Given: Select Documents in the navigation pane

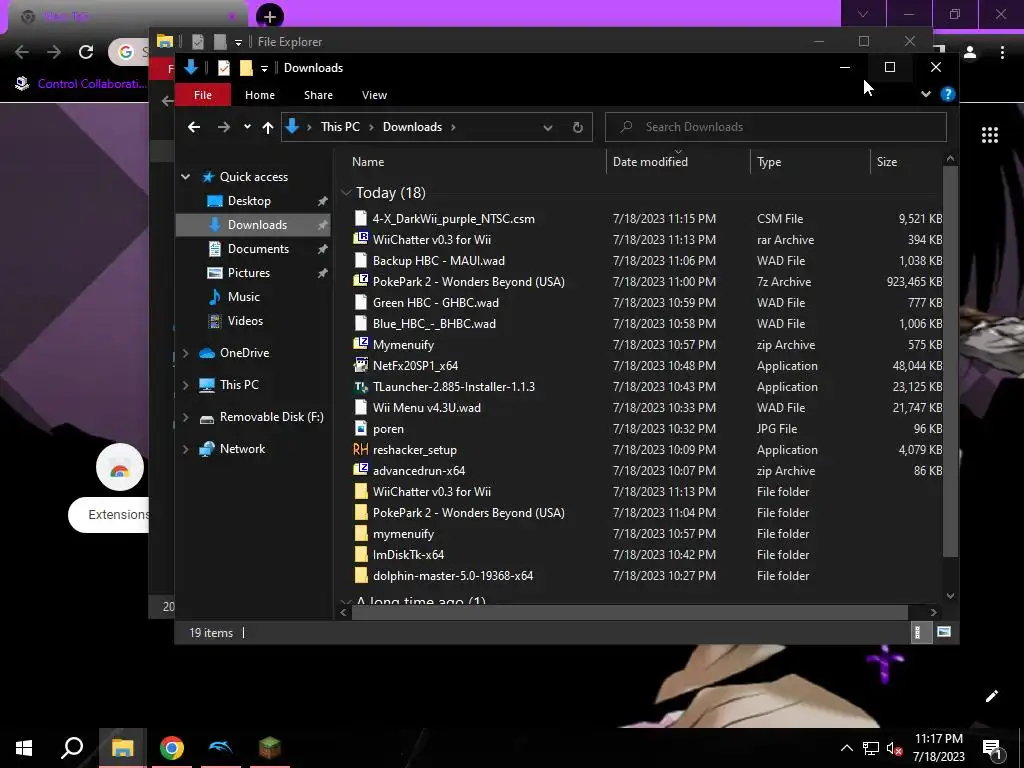Looking at the screenshot, I should point(258,249).
